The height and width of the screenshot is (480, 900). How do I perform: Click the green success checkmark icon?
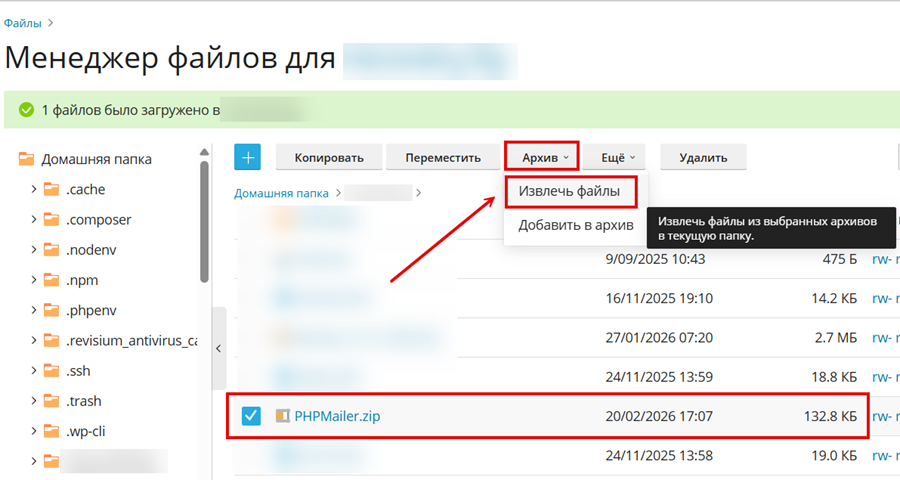(x=26, y=110)
